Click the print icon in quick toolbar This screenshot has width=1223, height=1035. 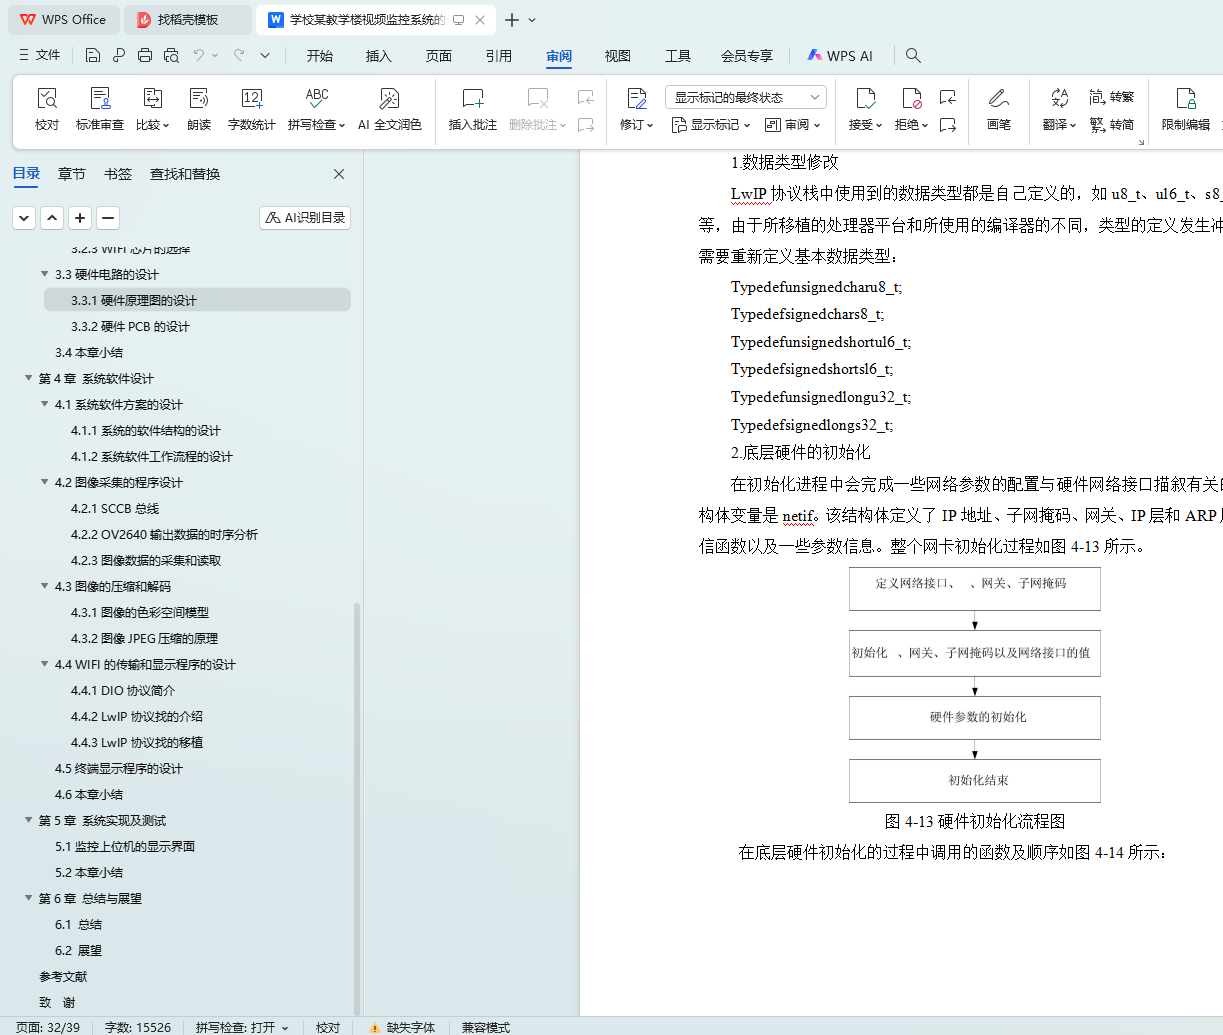point(145,55)
